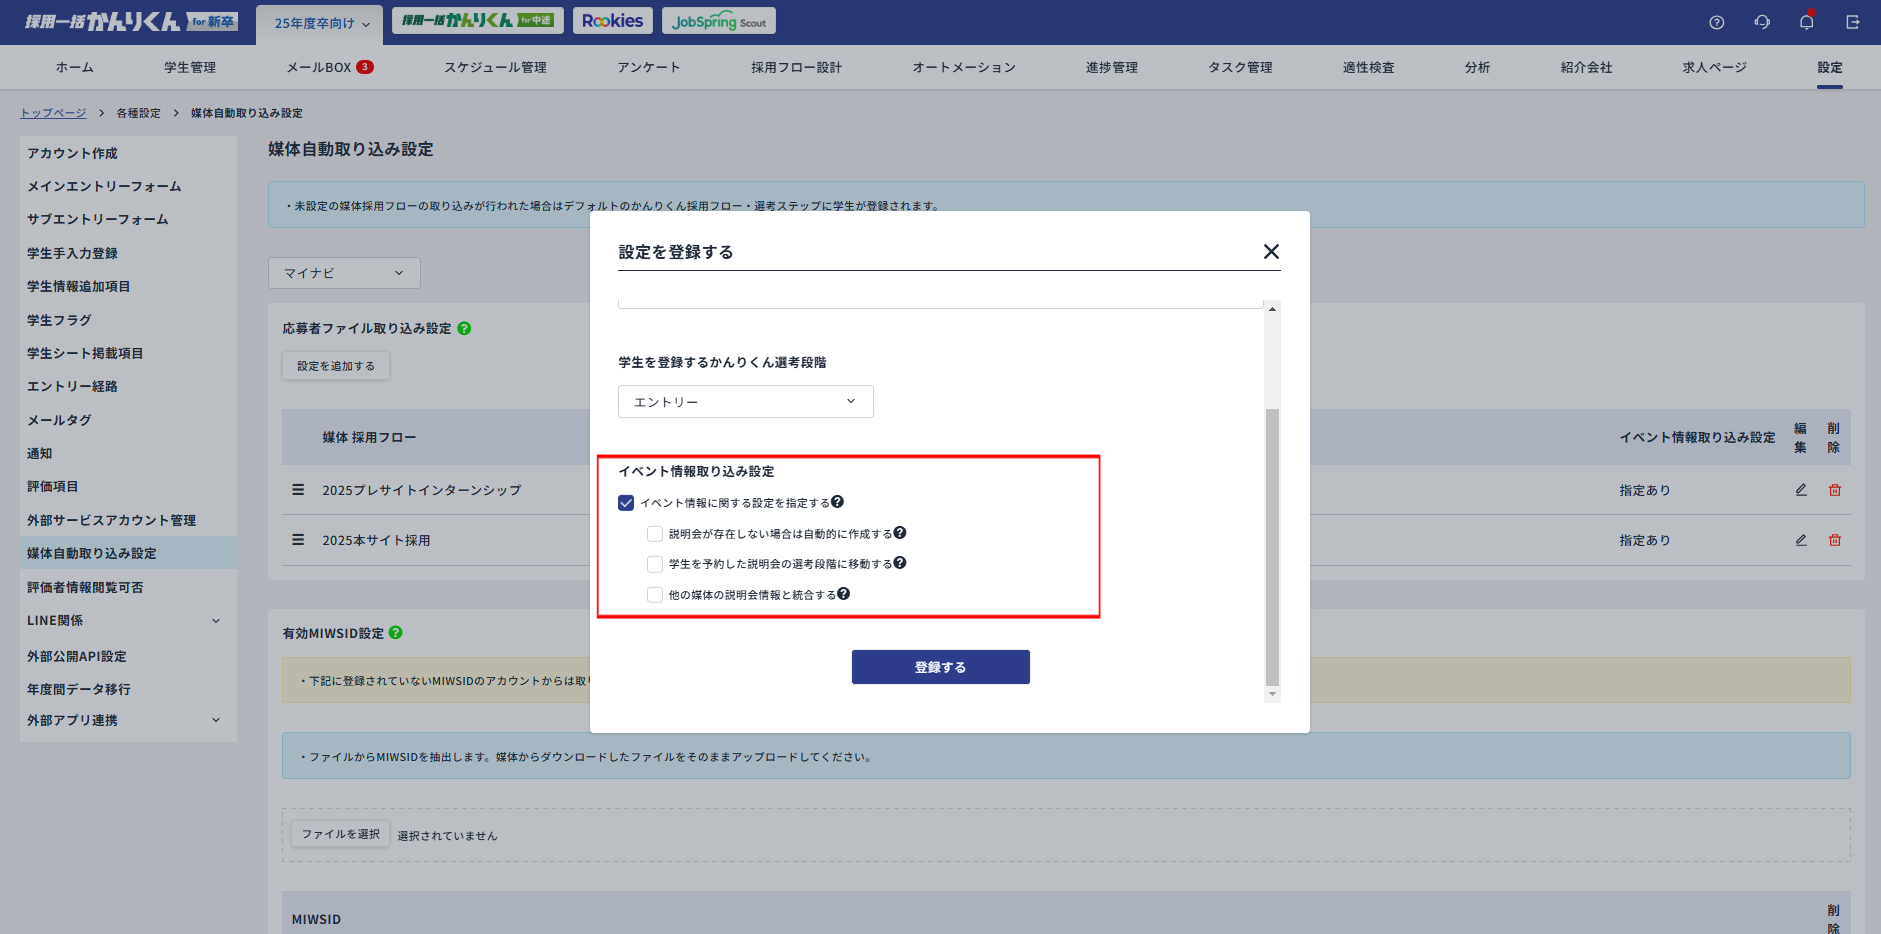Screen dimensions: 1881x934
Task: Check 学生を予約した説明会の選考段階に移動する option
Action: click(655, 564)
